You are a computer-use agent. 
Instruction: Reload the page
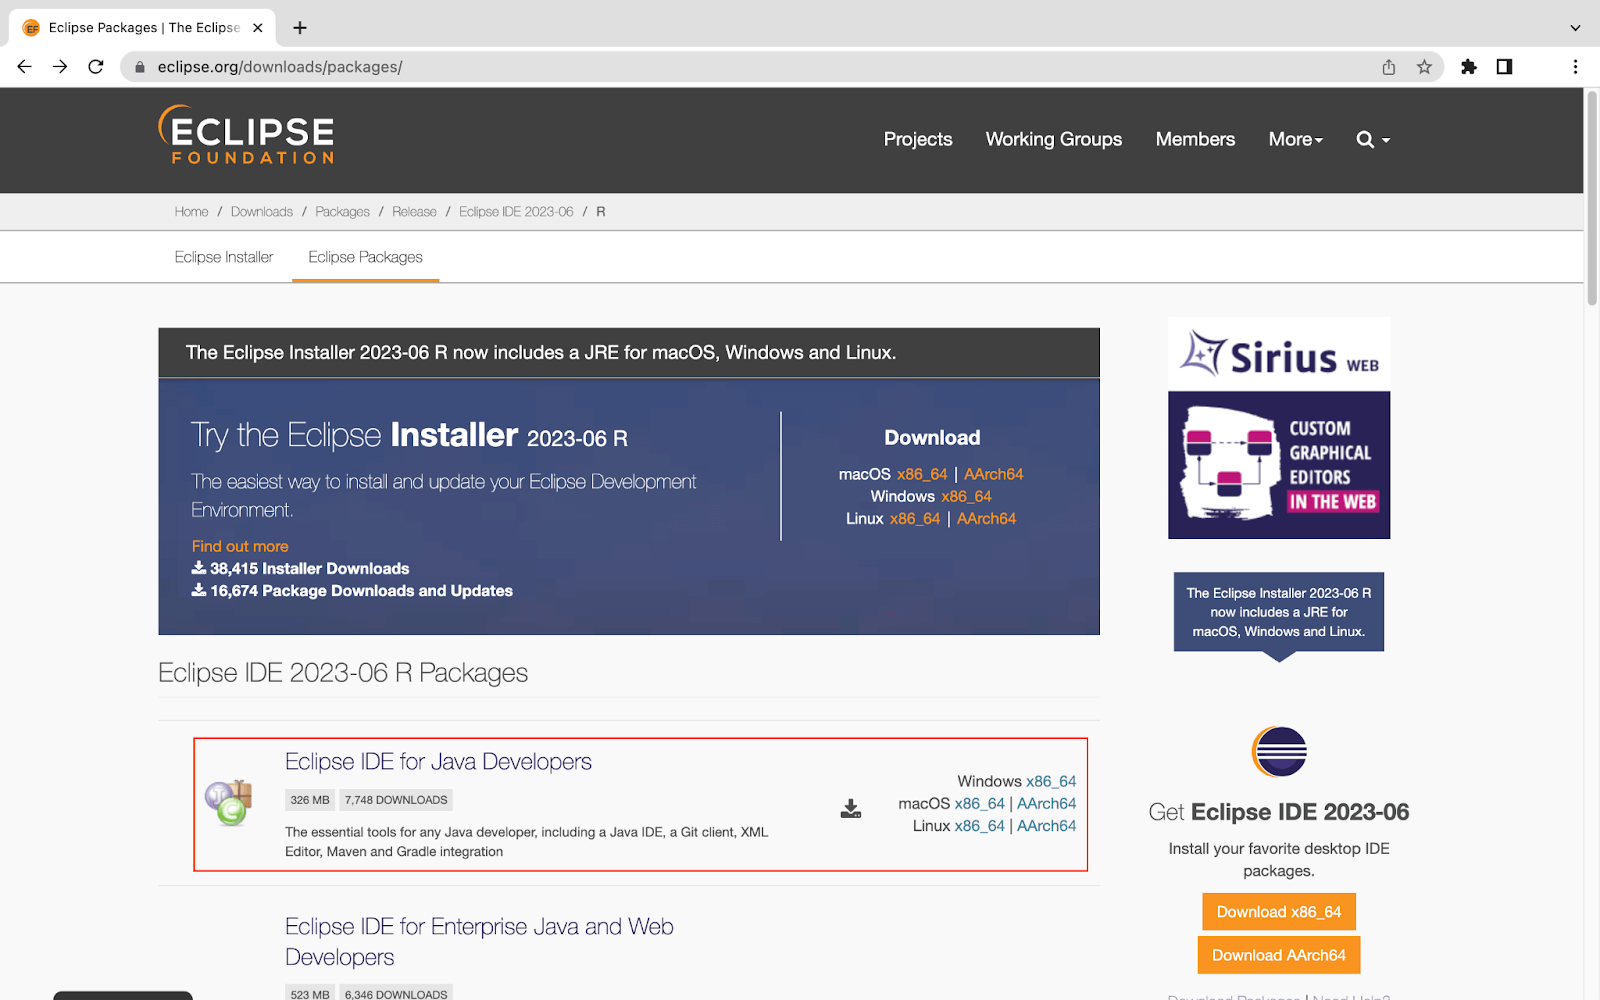pyautogui.click(x=96, y=67)
